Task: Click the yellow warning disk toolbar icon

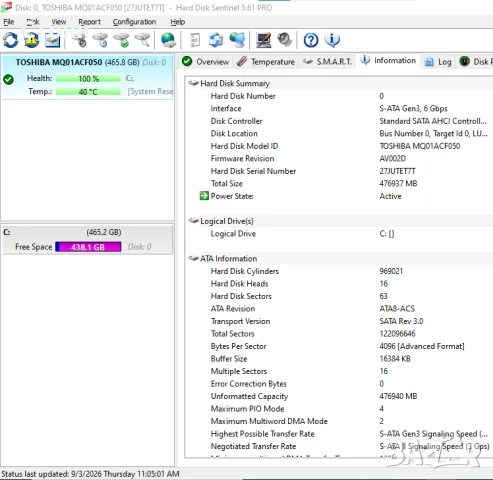Action: click(x=32, y=40)
